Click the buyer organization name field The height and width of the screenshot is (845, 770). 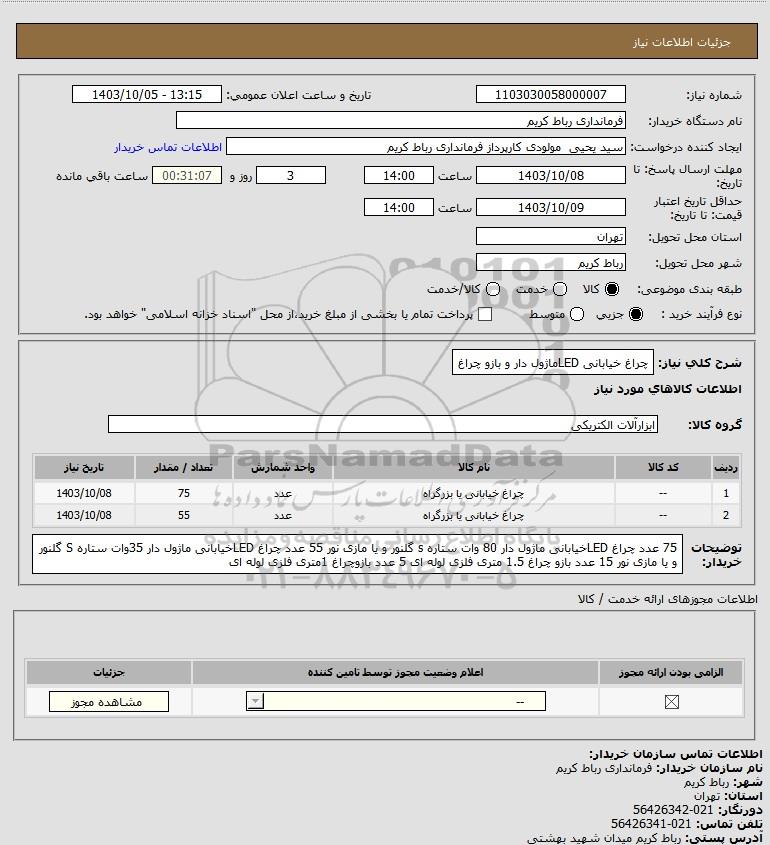401,120
